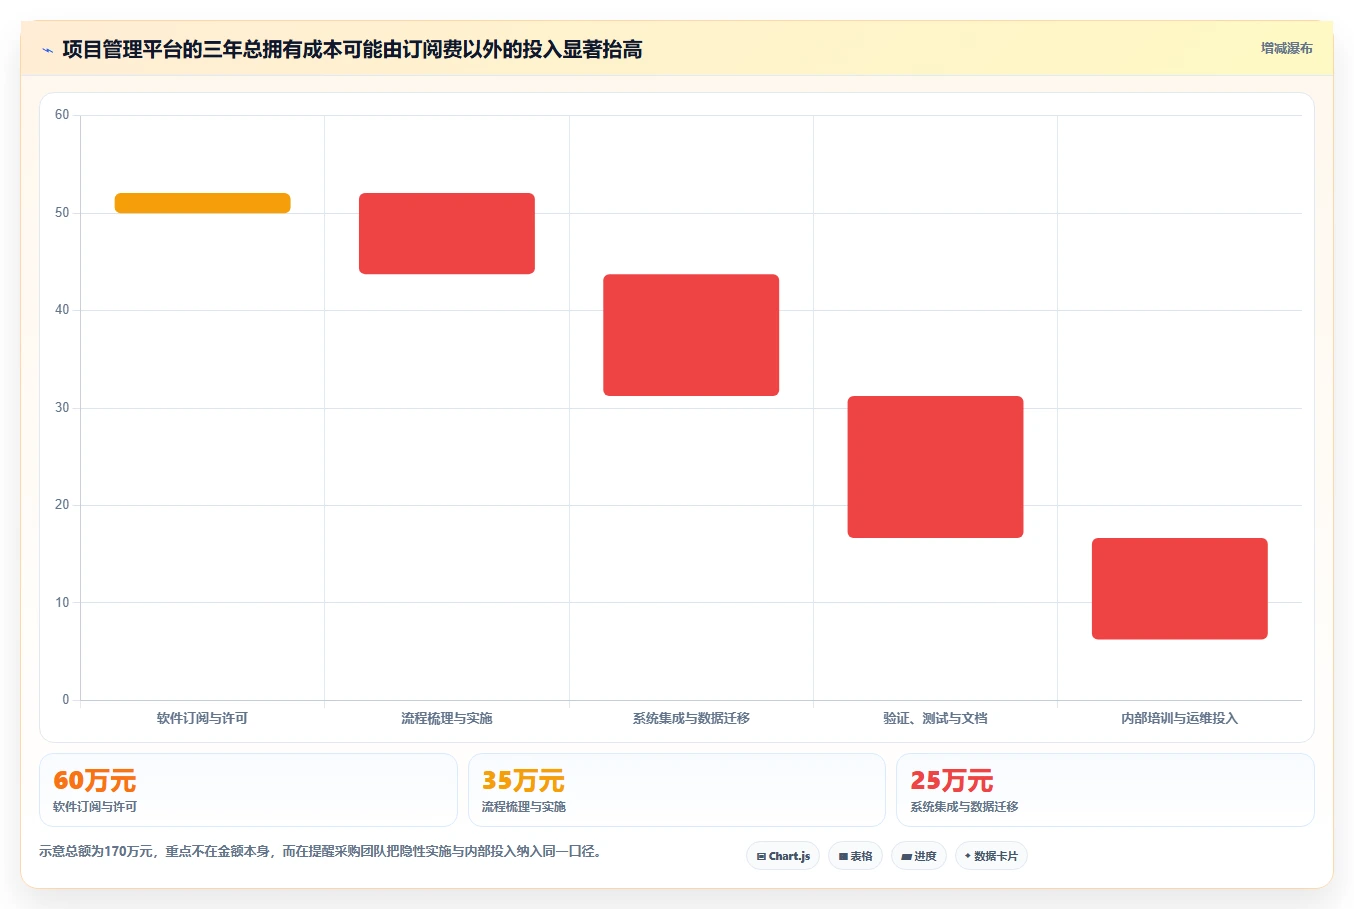Click the y-axis value 10

[x=62, y=603]
